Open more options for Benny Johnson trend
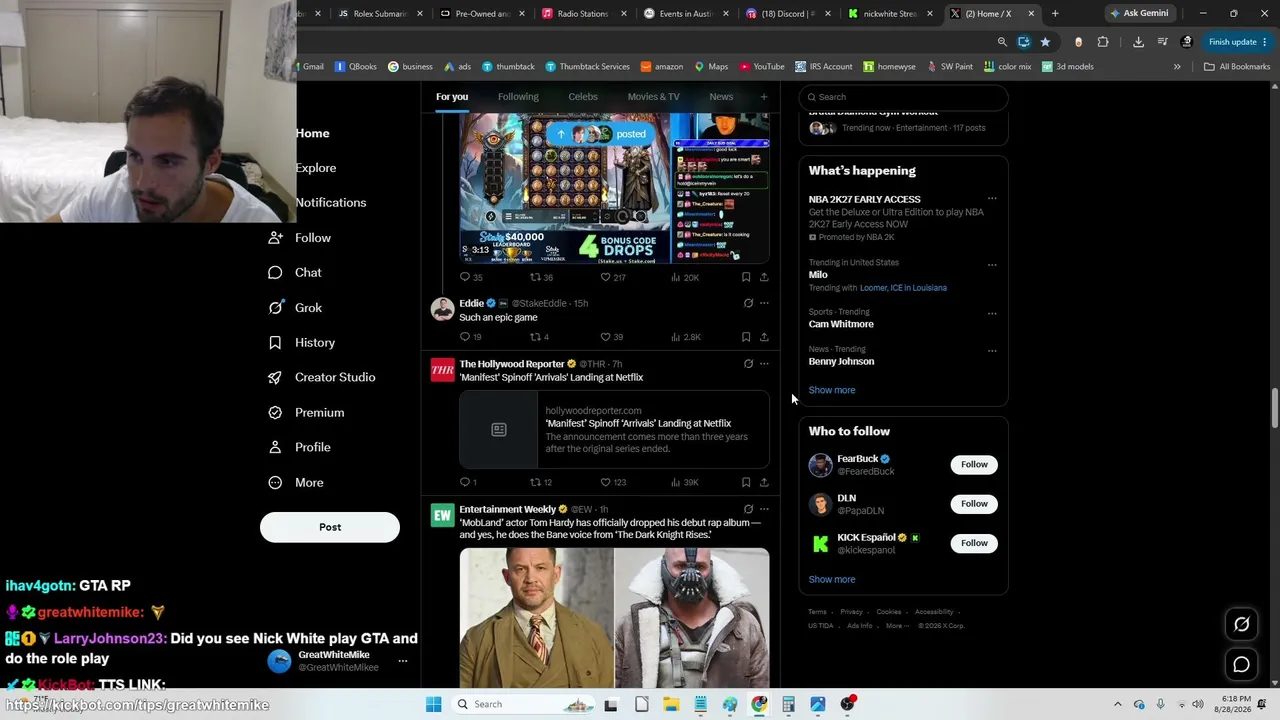The width and height of the screenshot is (1280, 720). pyautogui.click(x=992, y=351)
